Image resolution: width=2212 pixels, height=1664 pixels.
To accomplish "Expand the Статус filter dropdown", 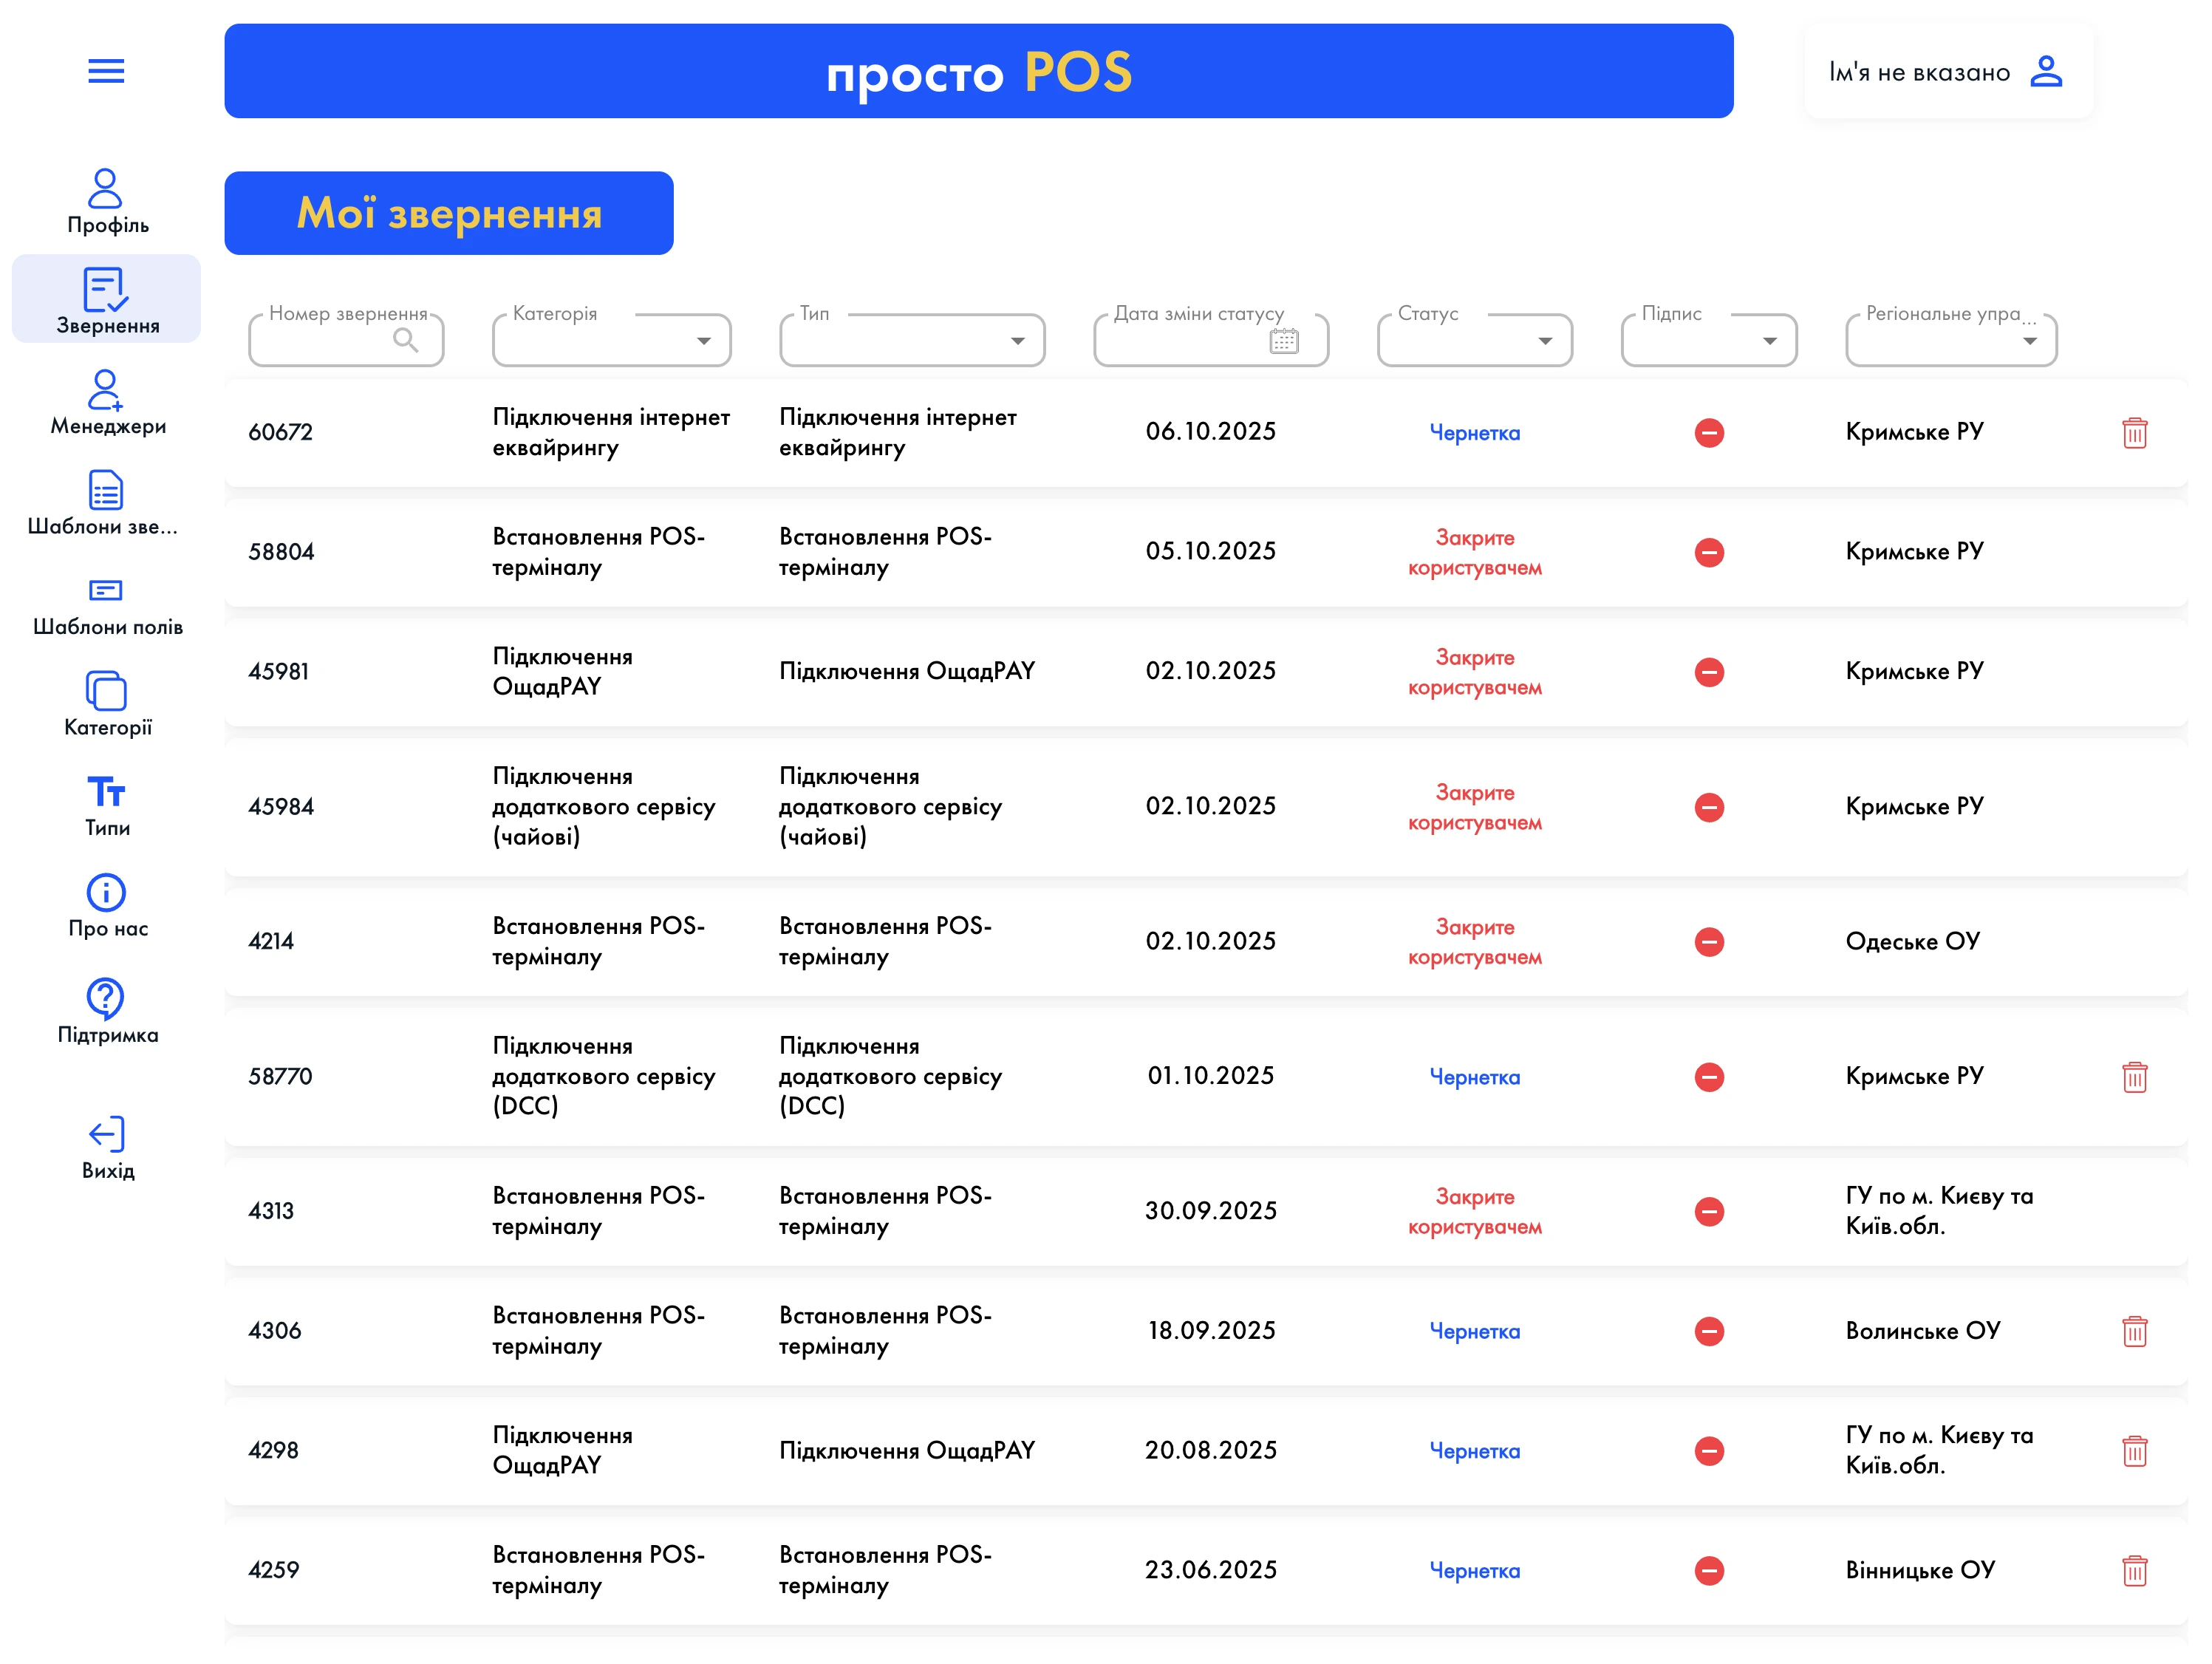I will 1544,341.
